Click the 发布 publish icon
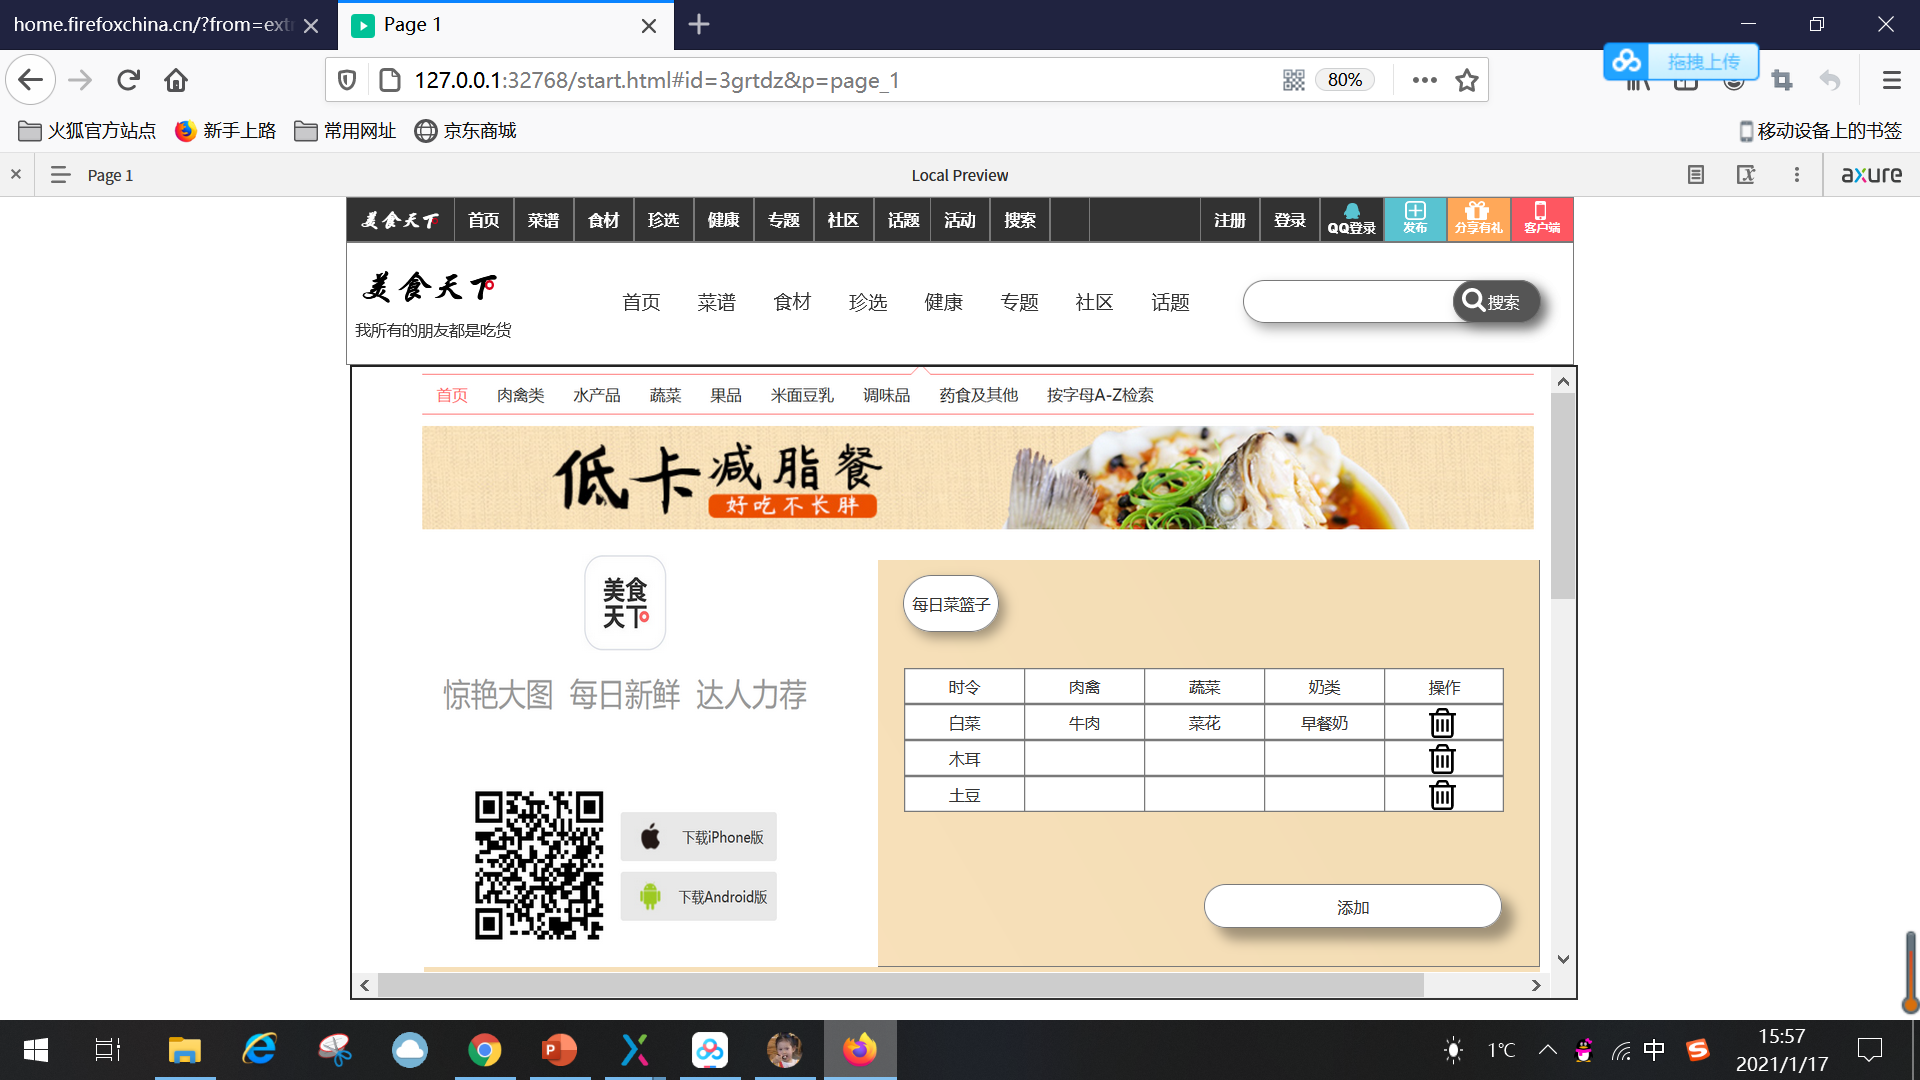 [x=1415, y=218]
